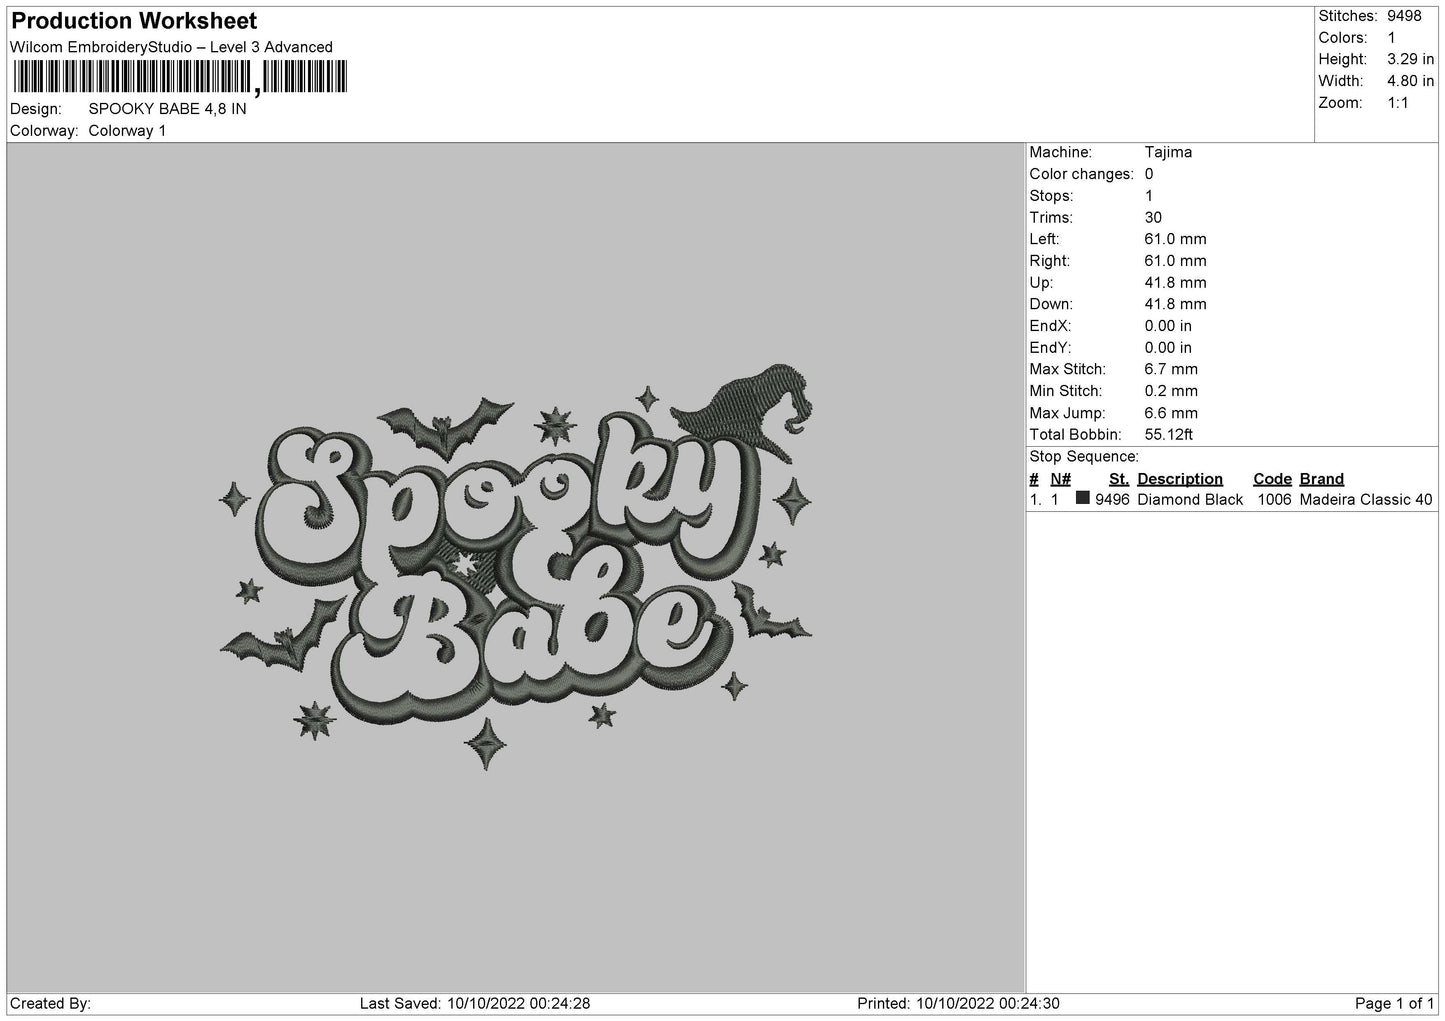This screenshot has height=1021, width=1445.
Task: Click the Trims value 30
Action: pyautogui.click(x=1153, y=218)
